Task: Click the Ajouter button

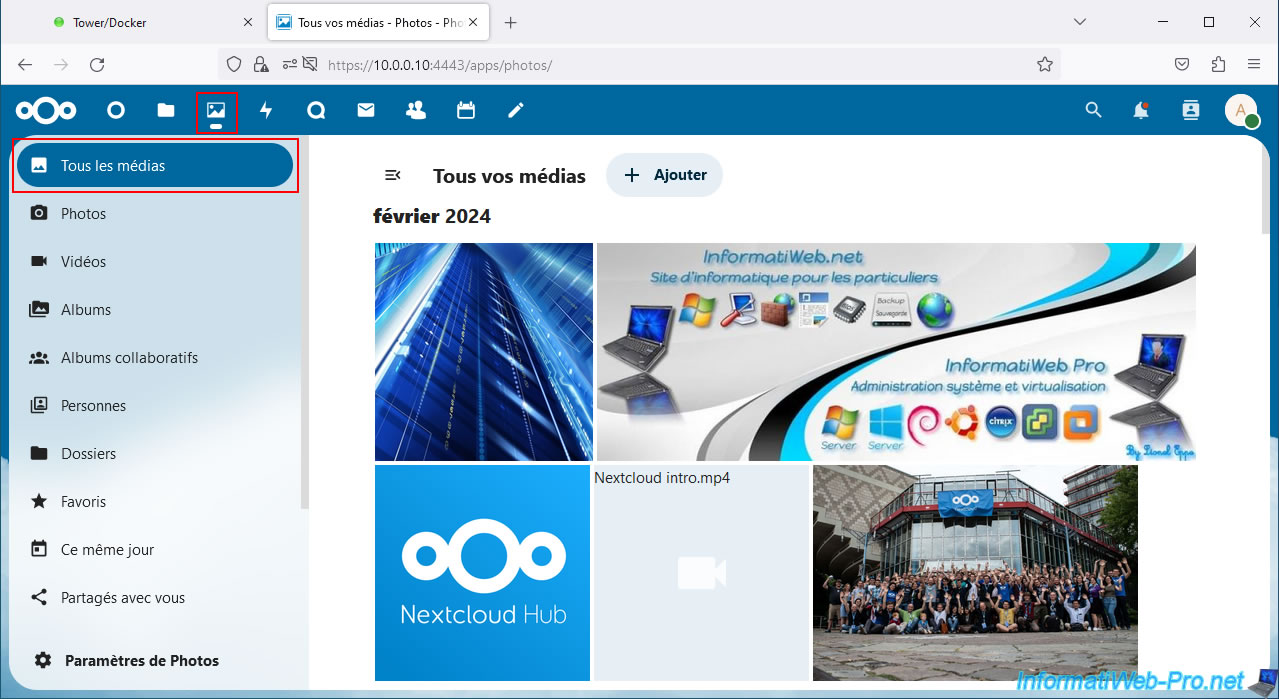Action: click(665, 175)
